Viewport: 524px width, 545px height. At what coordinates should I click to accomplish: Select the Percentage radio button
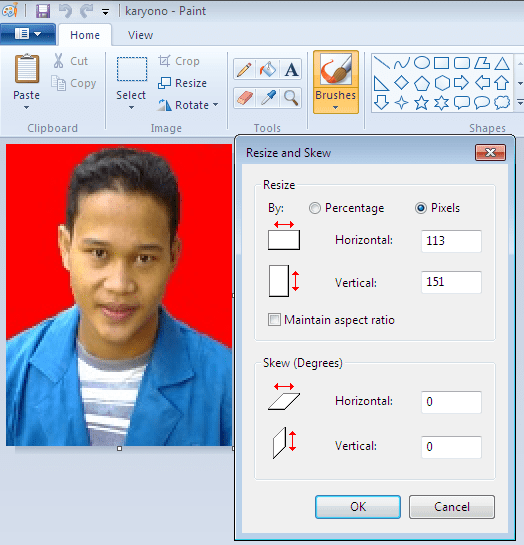pos(315,208)
